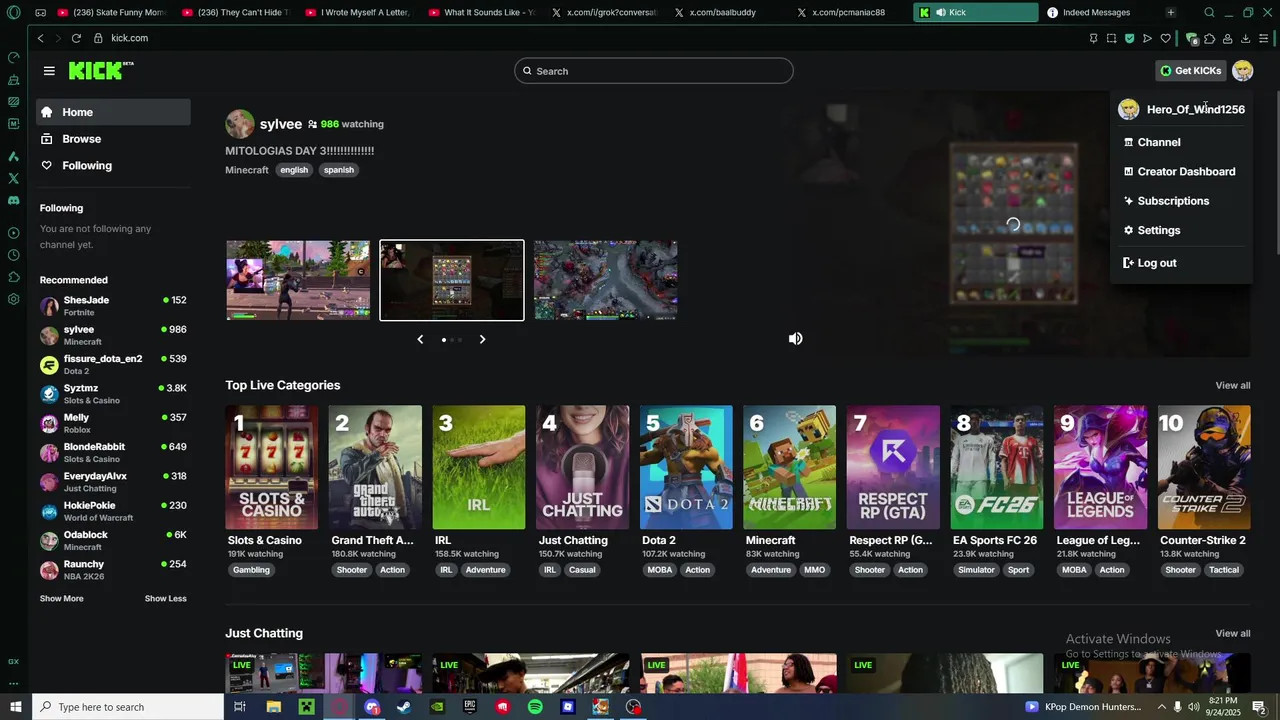
Task: Open sylvee's avatar in the featured stream
Action: point(240,124)
